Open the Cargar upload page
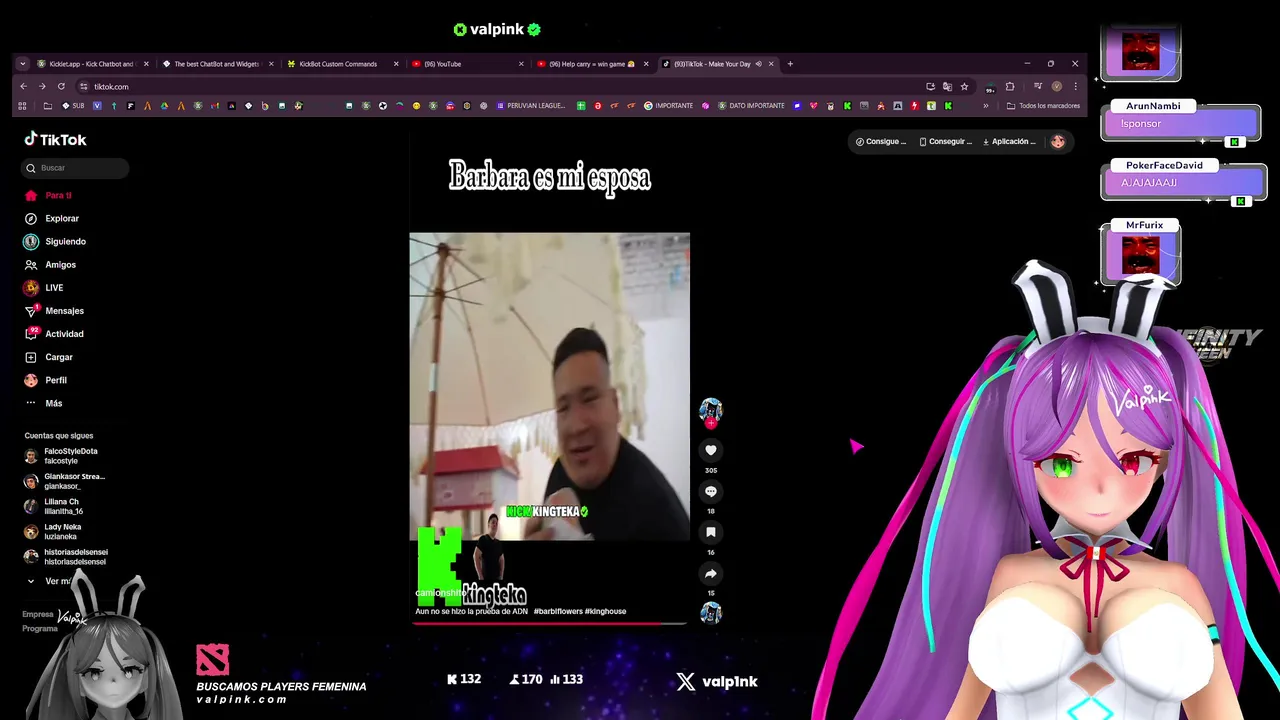Screen dimensions: 1280x720 [x=49, y=356]
